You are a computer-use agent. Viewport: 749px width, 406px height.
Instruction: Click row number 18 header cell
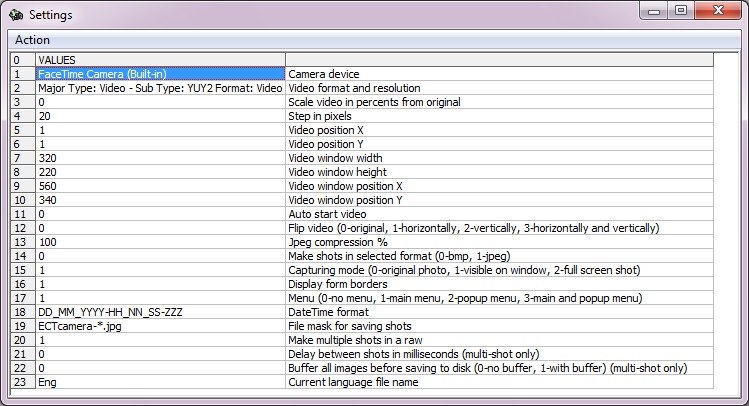pyautogui.click(x=23, y=312)
